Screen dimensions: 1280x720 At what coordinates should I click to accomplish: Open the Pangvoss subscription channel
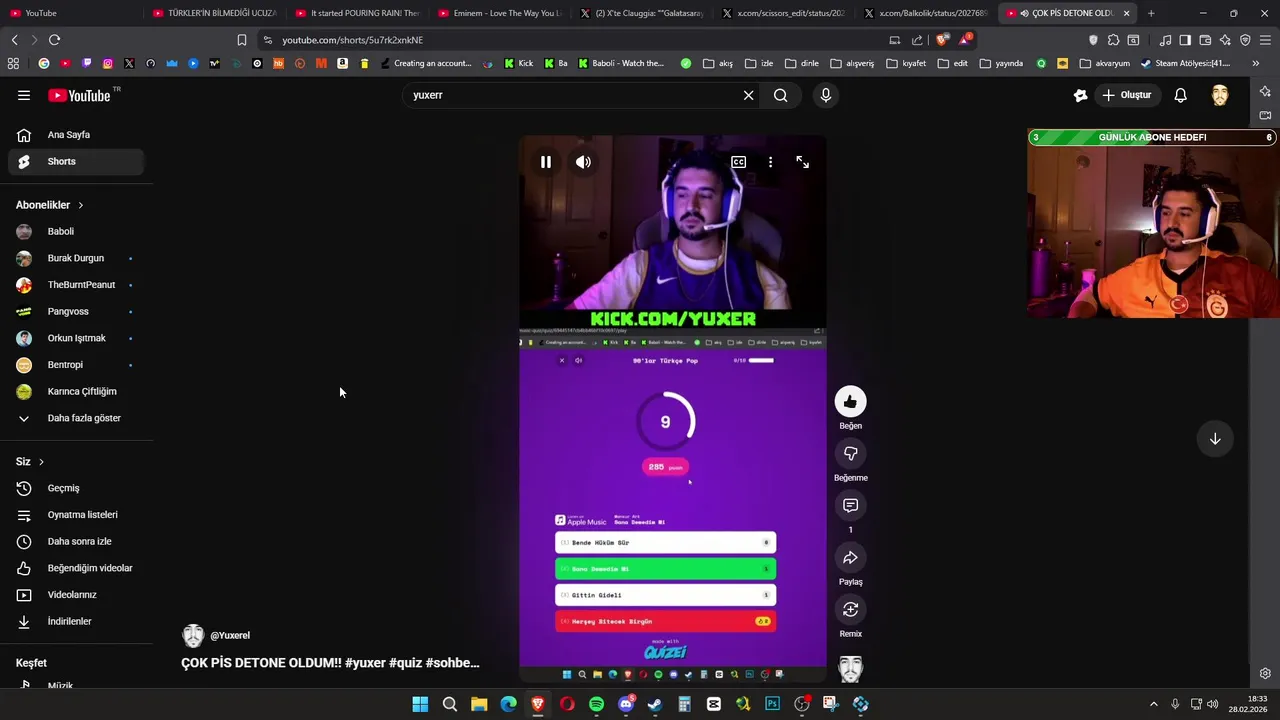(77, 312)
